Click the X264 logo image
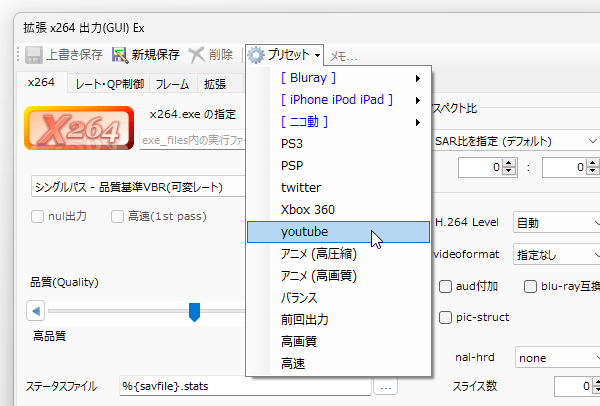 (x=79, y=128)
